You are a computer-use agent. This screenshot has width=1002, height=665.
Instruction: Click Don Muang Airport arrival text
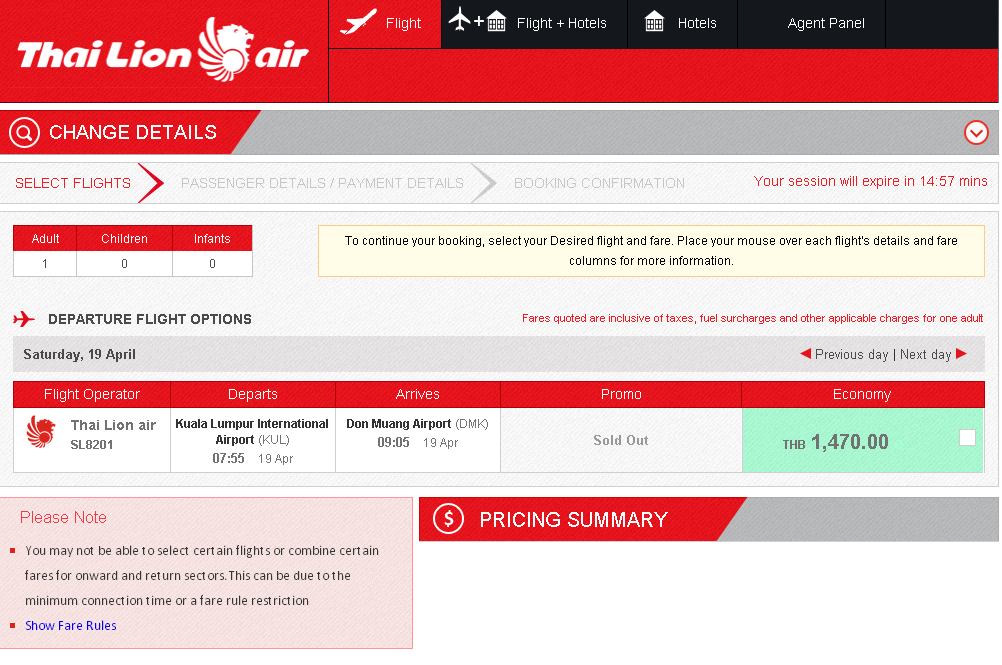click(417, 424)
